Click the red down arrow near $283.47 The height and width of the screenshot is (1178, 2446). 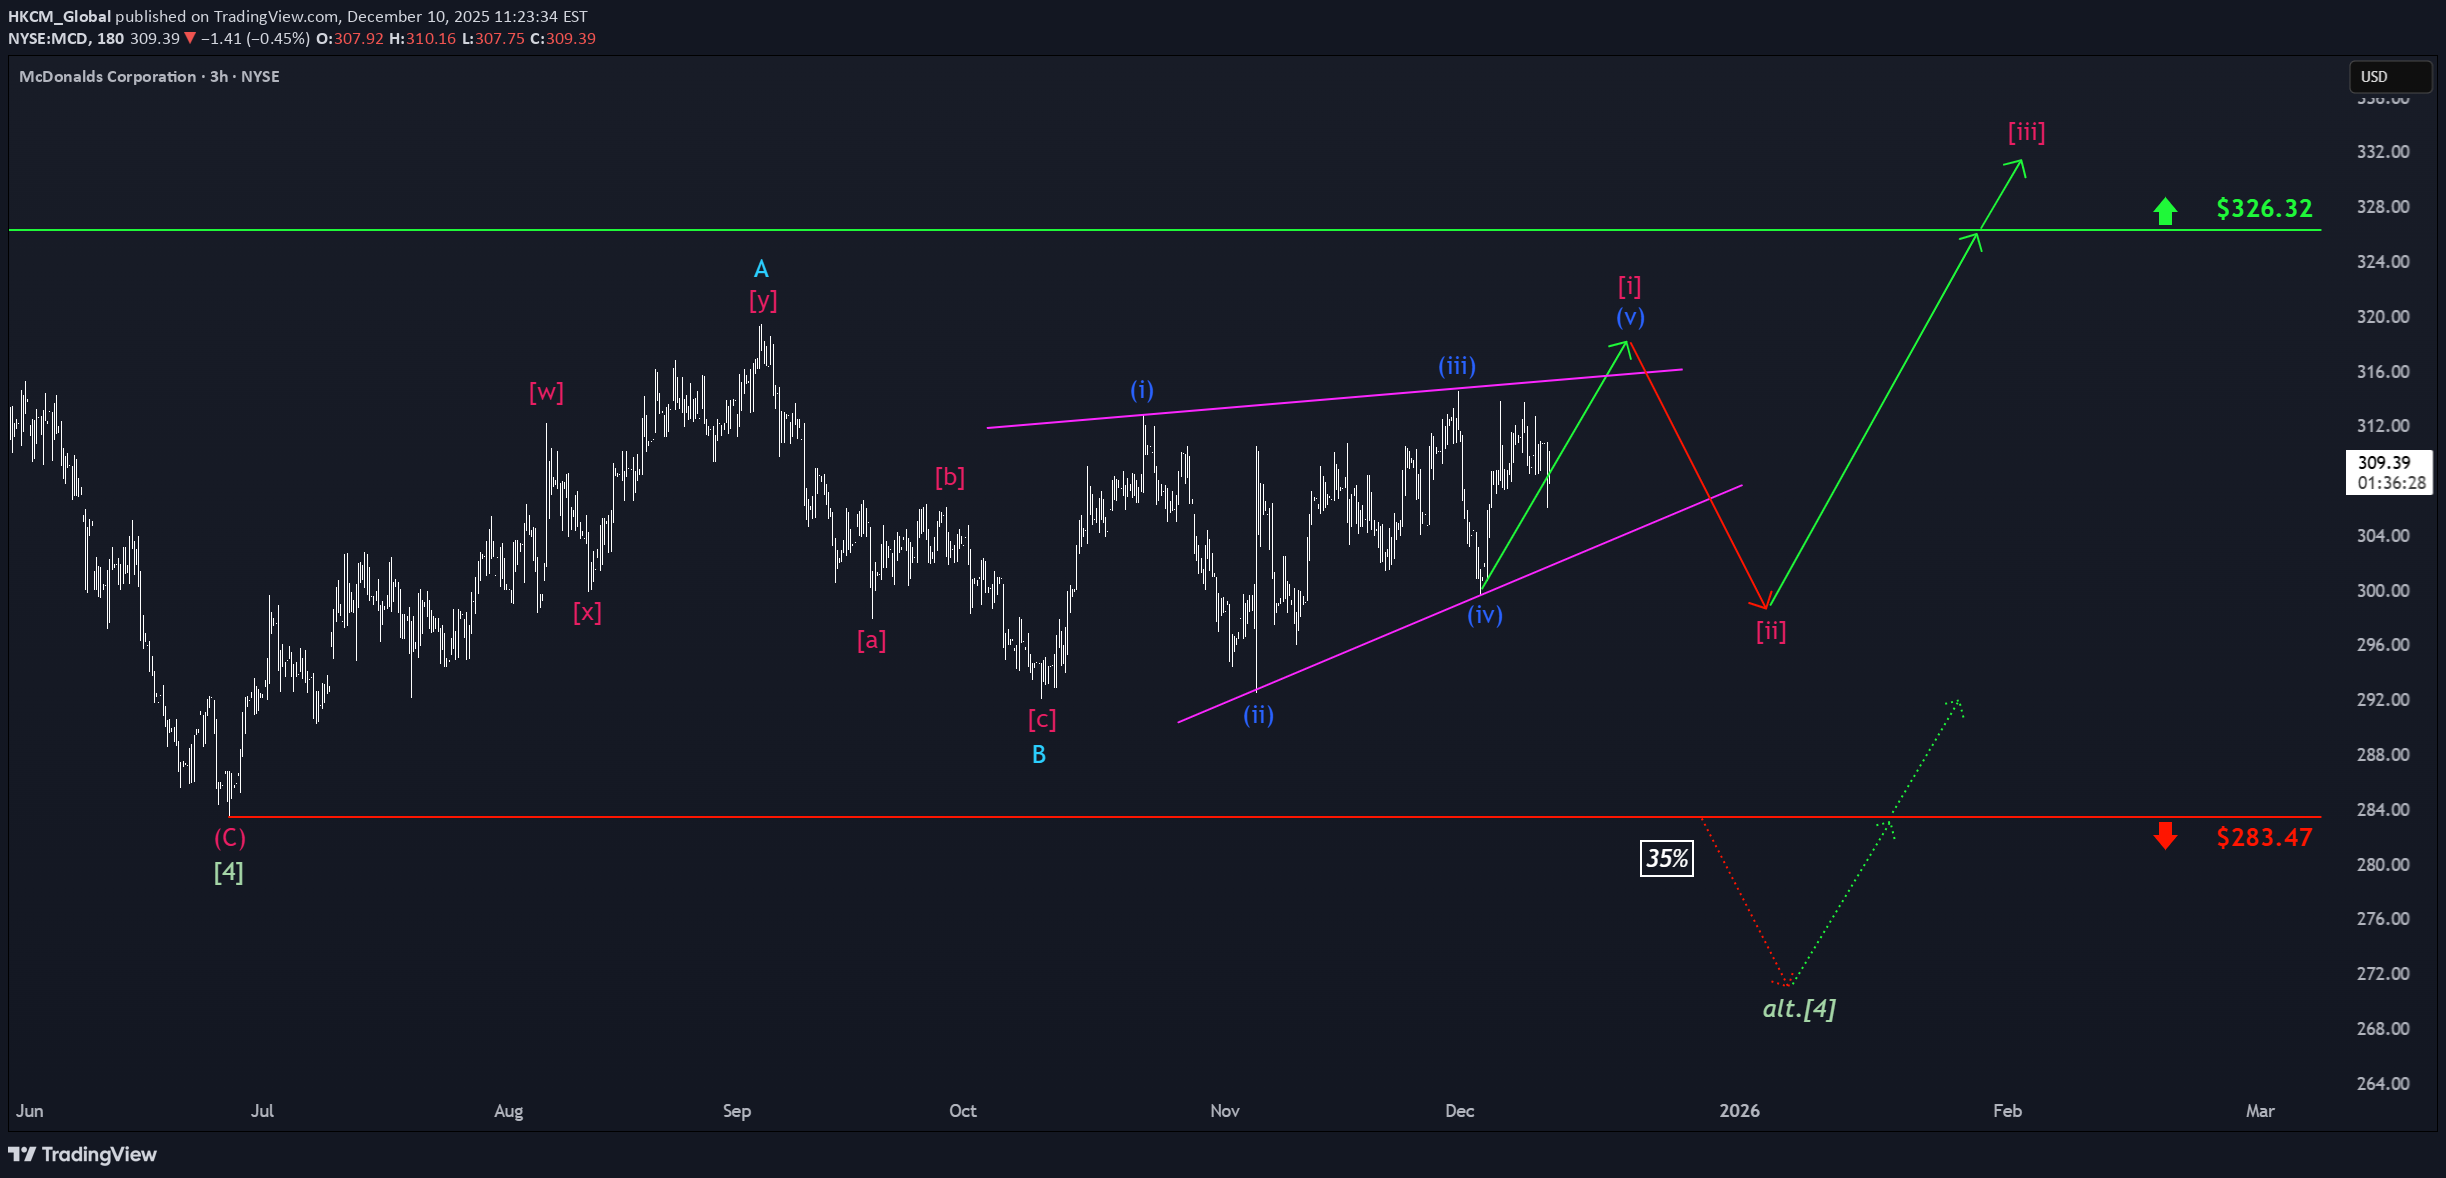(2165, 836)
